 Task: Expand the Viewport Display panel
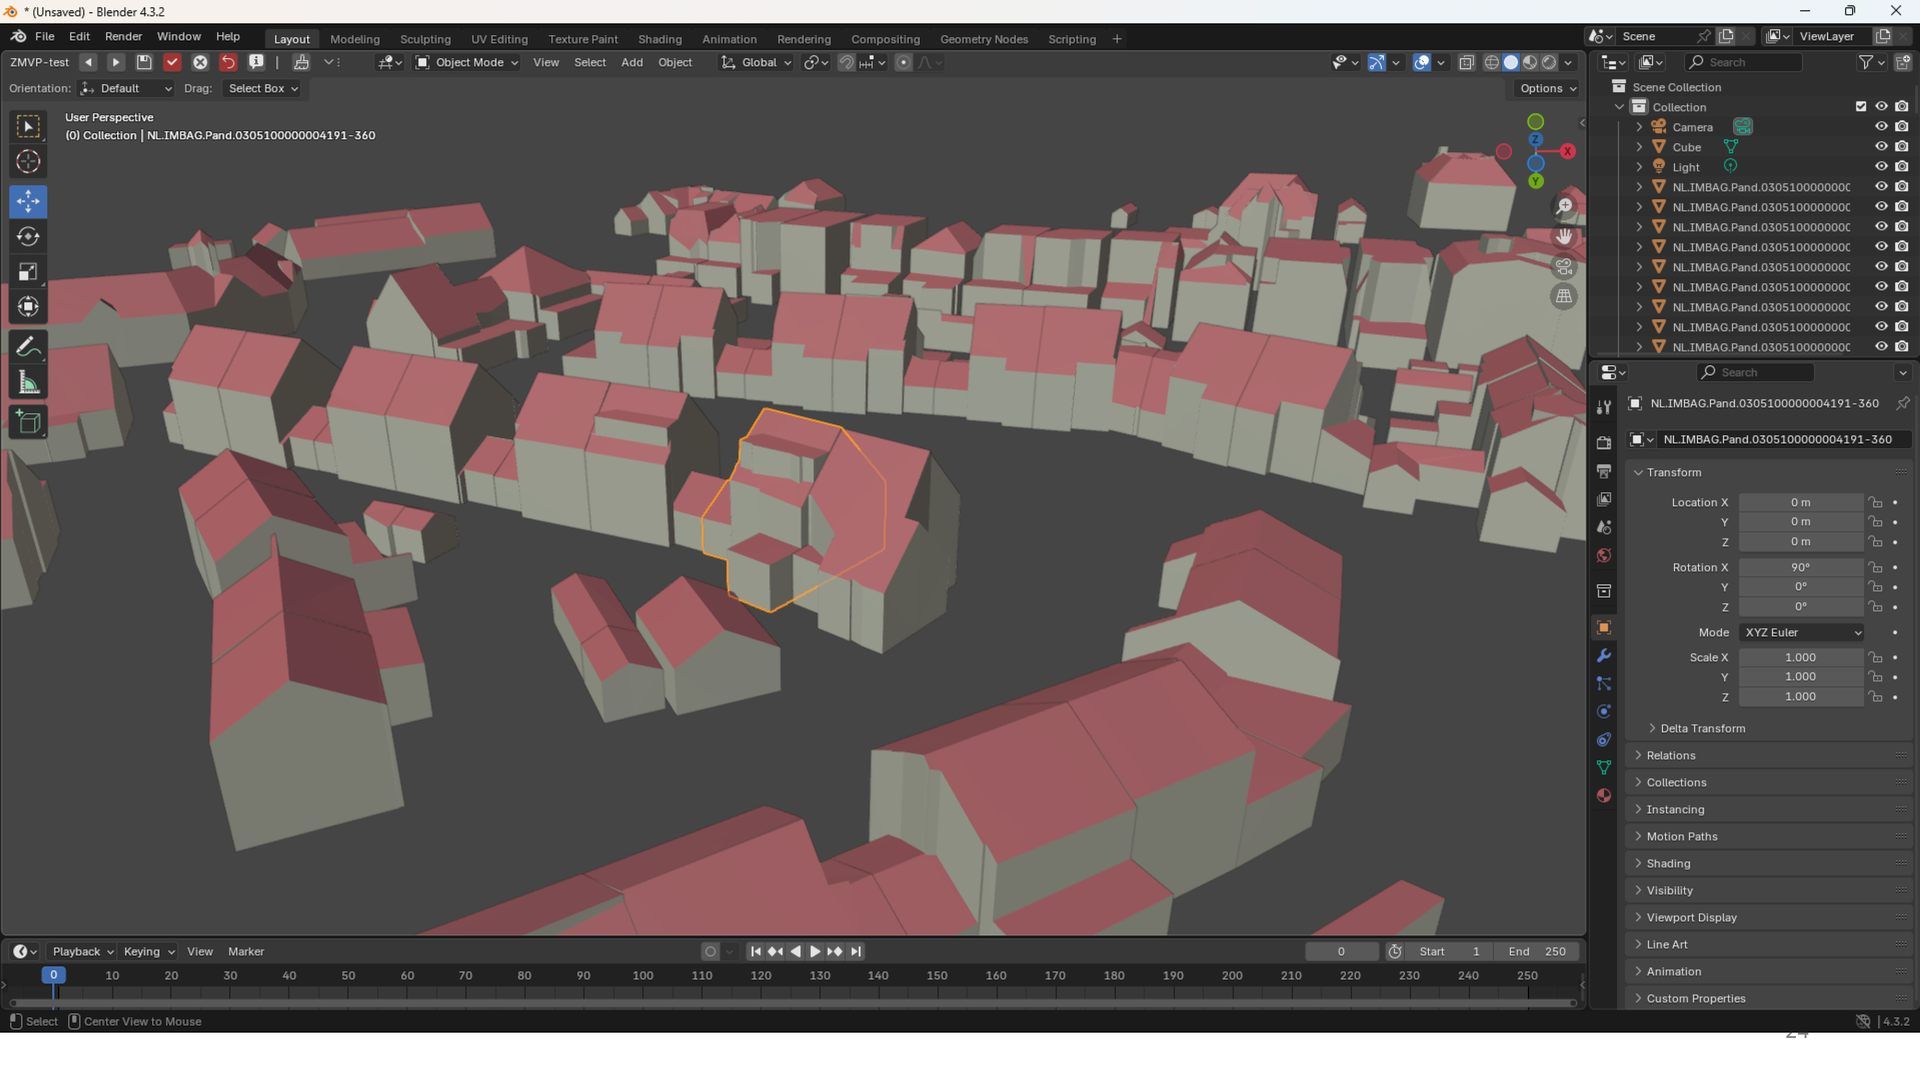(1691, 917)
